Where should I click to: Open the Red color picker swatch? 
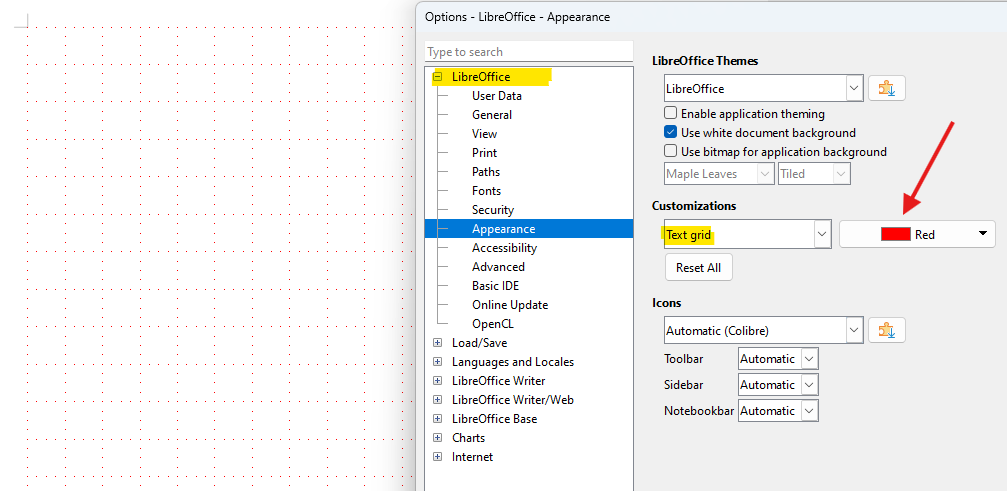[917, 234]
